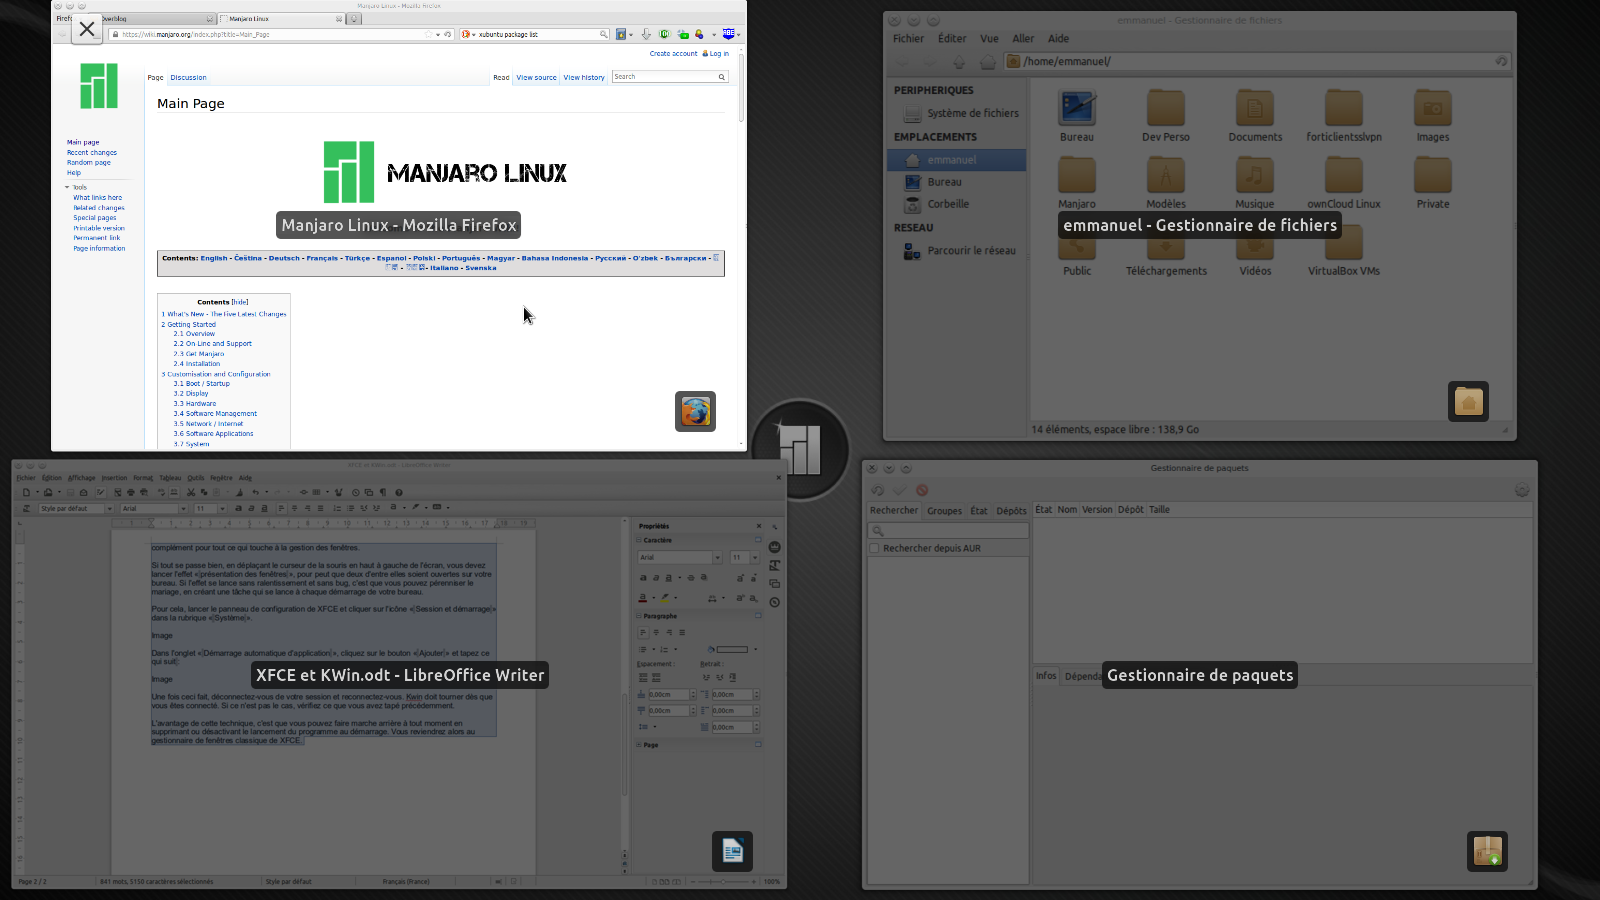This screenshot has height=900, width=1600.
Task: Click the red cancel icon in package manager
Action: [x=922, y=490]
